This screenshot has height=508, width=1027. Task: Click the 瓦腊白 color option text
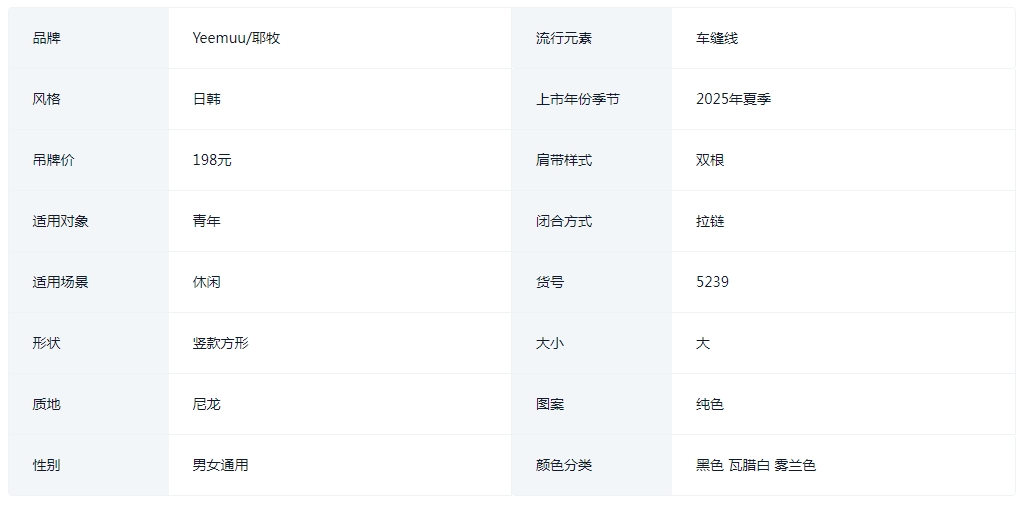click(x=749, y=465)
